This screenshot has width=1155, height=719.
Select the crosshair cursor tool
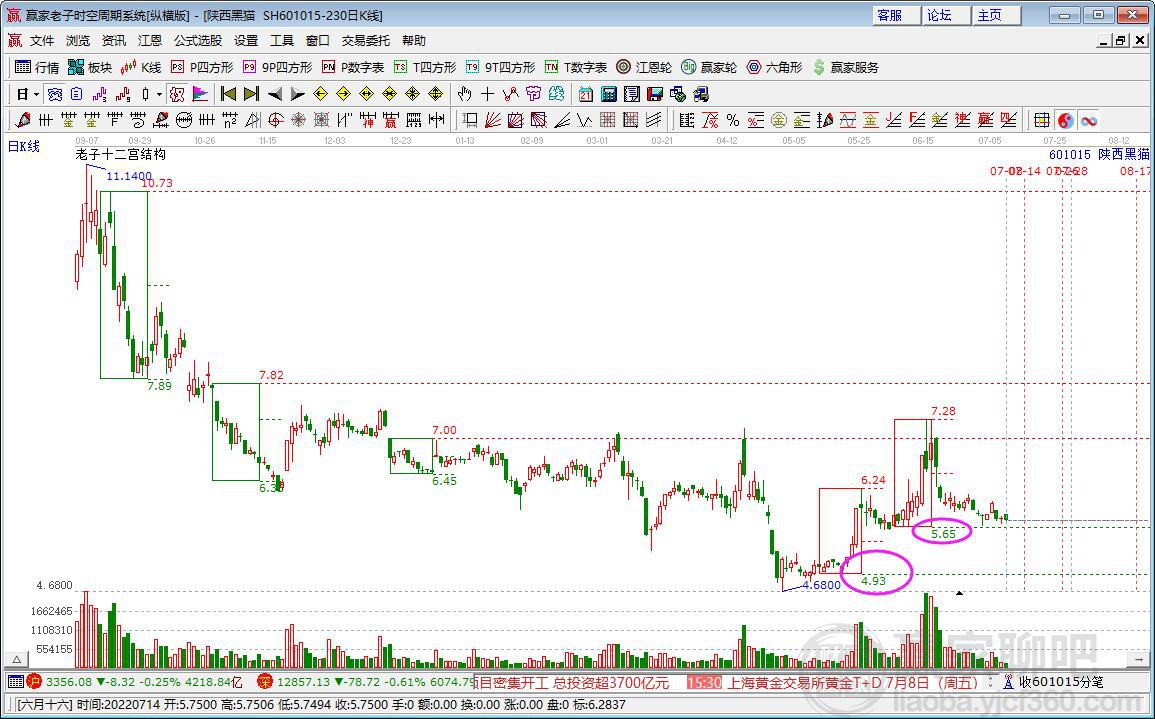(x=488, y=94)
